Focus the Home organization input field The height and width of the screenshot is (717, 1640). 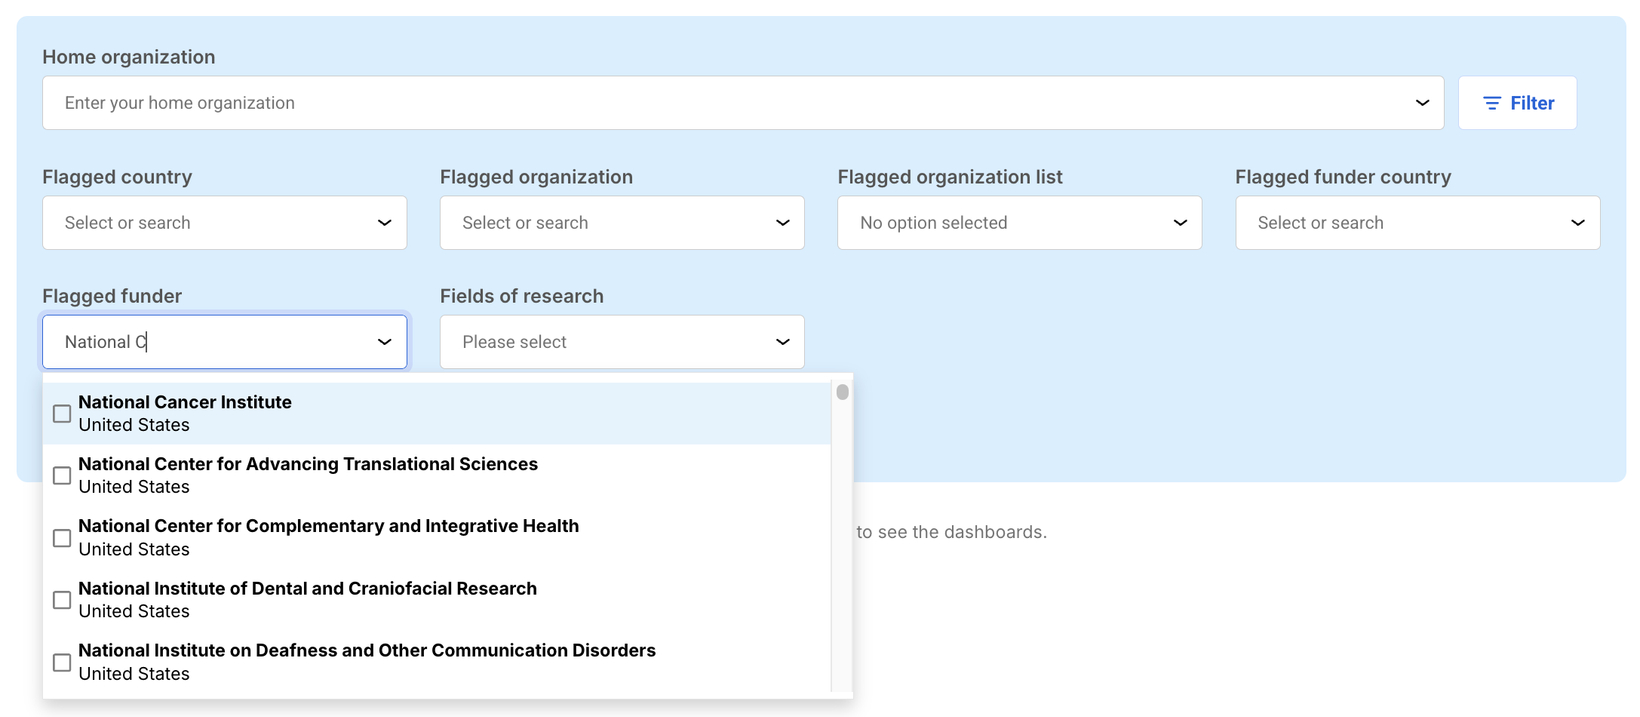click(x=743, y=103)
